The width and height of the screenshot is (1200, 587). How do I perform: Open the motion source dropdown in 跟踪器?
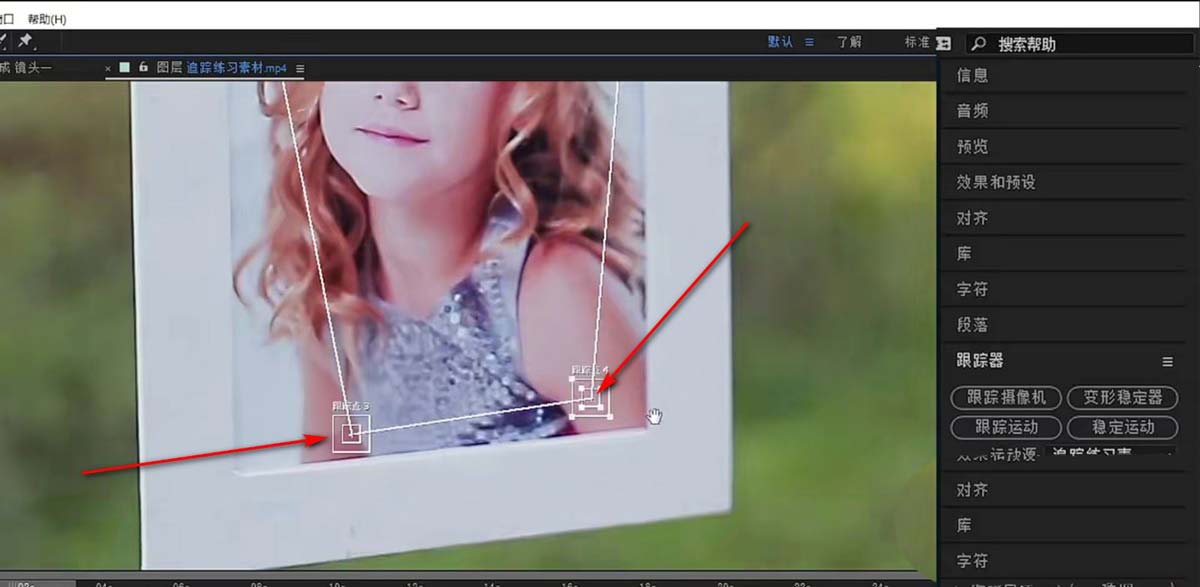tap(1110, 453)
